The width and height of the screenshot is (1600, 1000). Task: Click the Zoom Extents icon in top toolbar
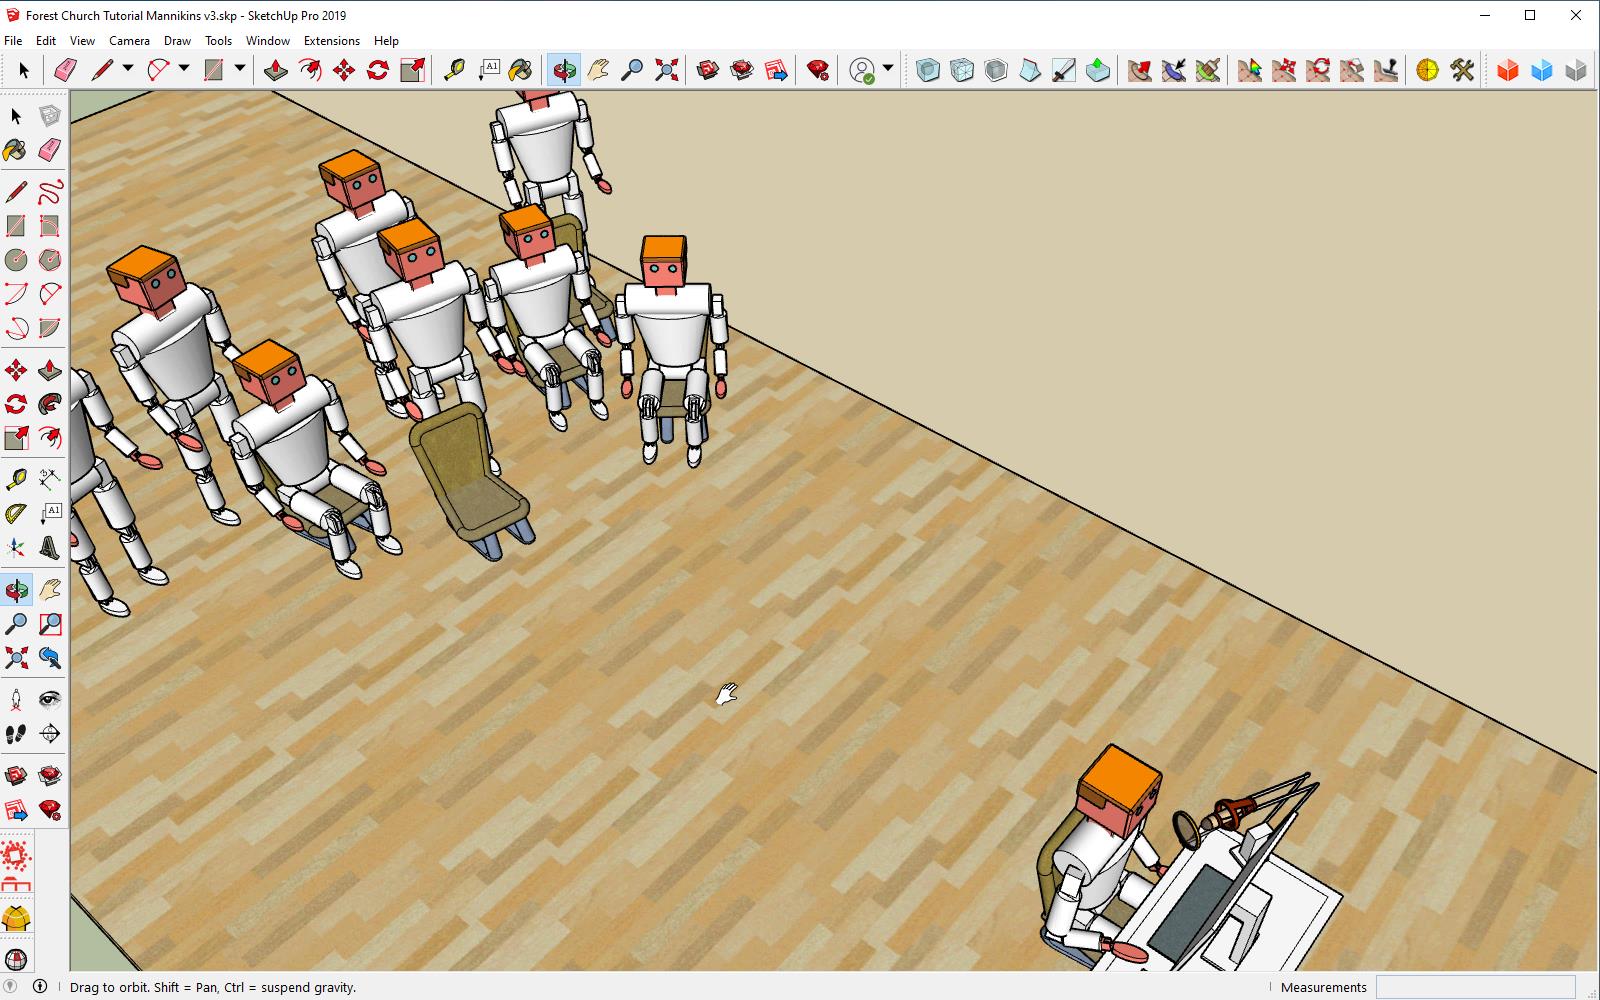tap(666, 70)
